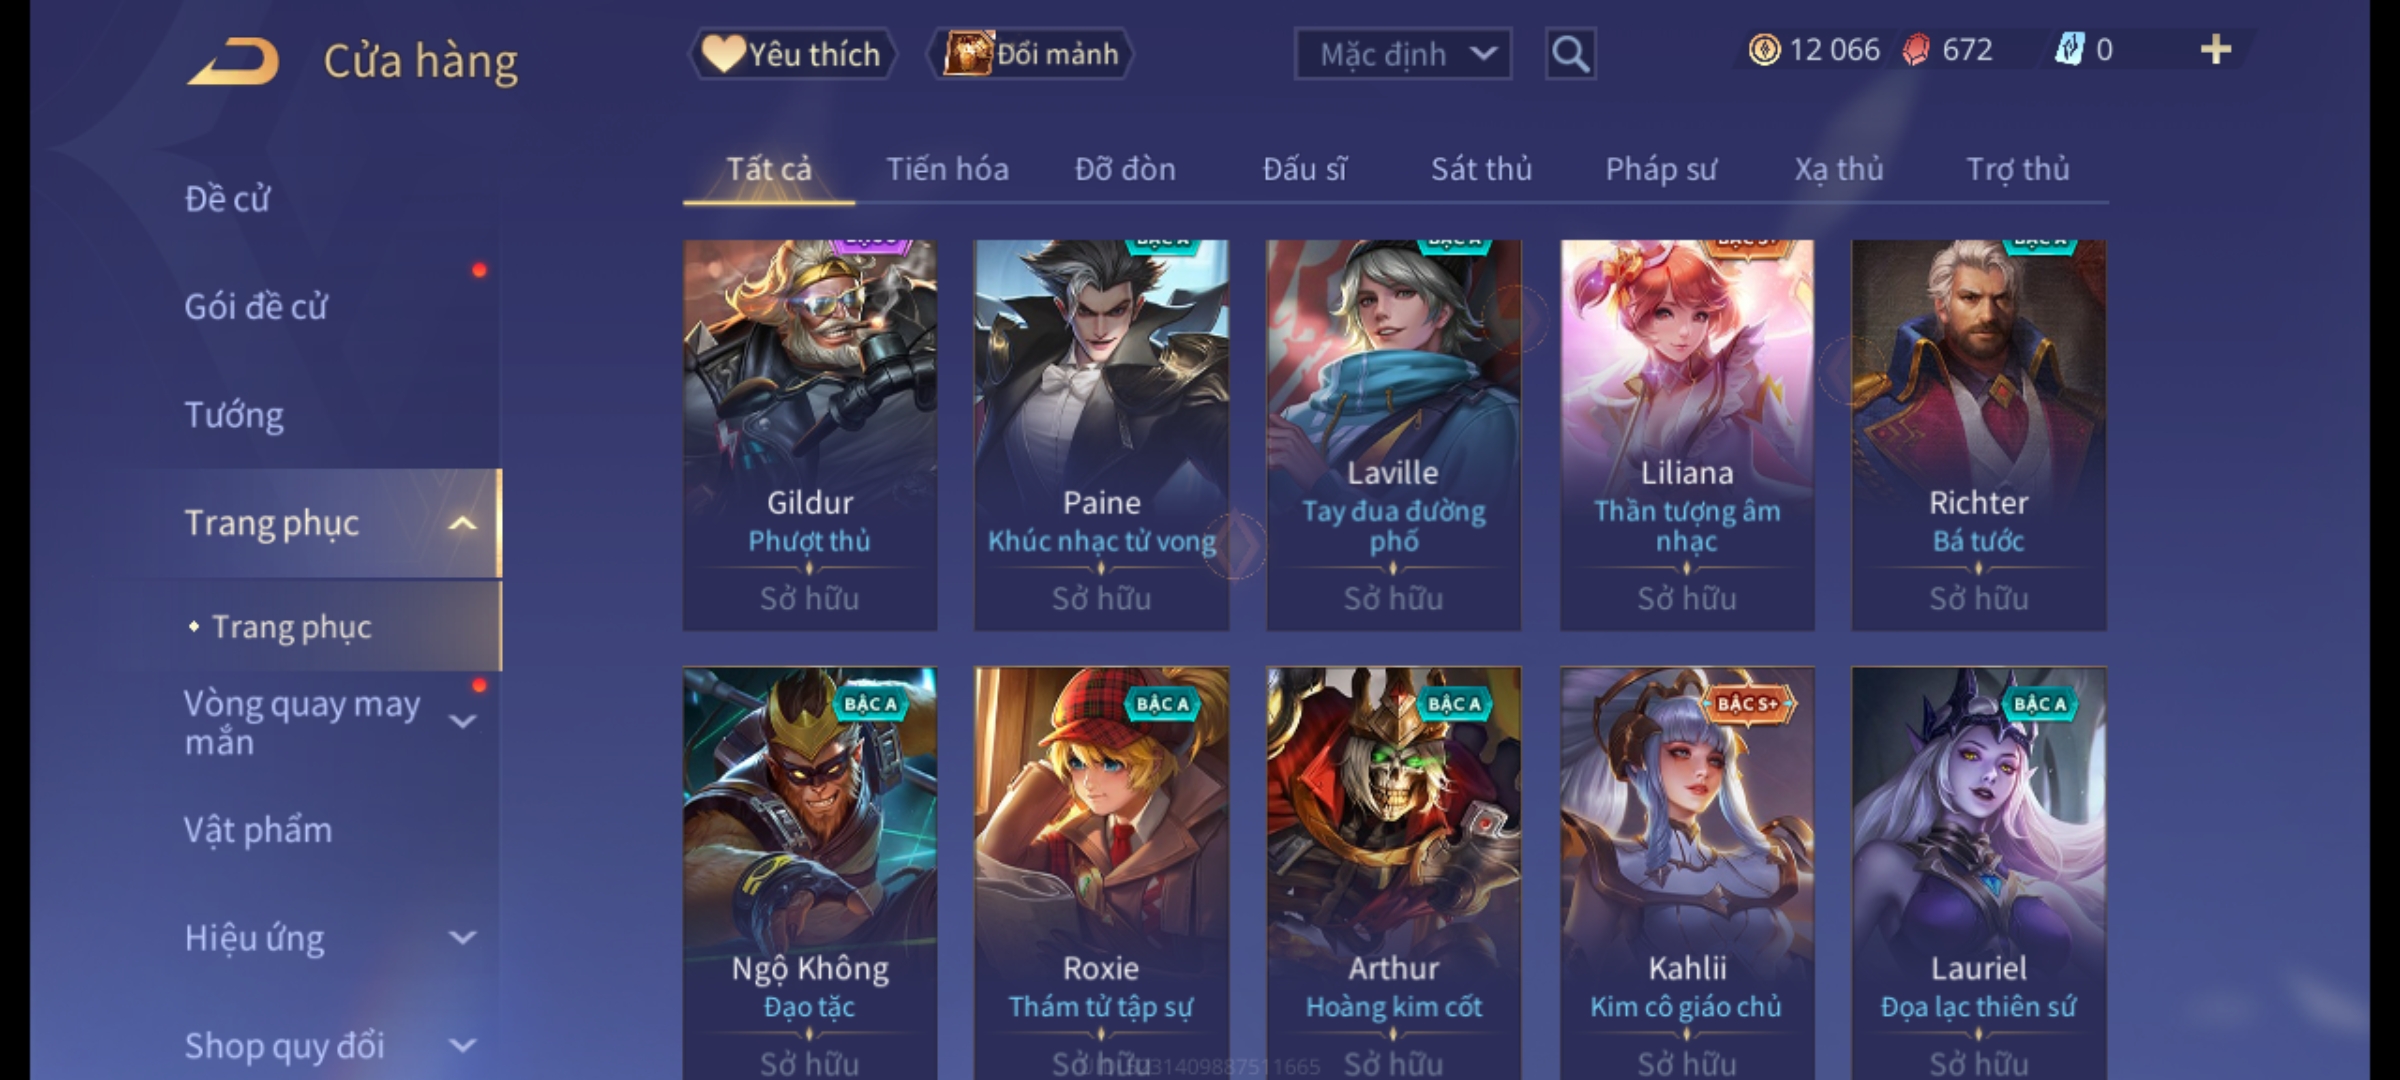The image size is (2400, 1080).
Task: Open the Tướng sidebar entry
Action: pyautogui.click(x=234, y=415)
